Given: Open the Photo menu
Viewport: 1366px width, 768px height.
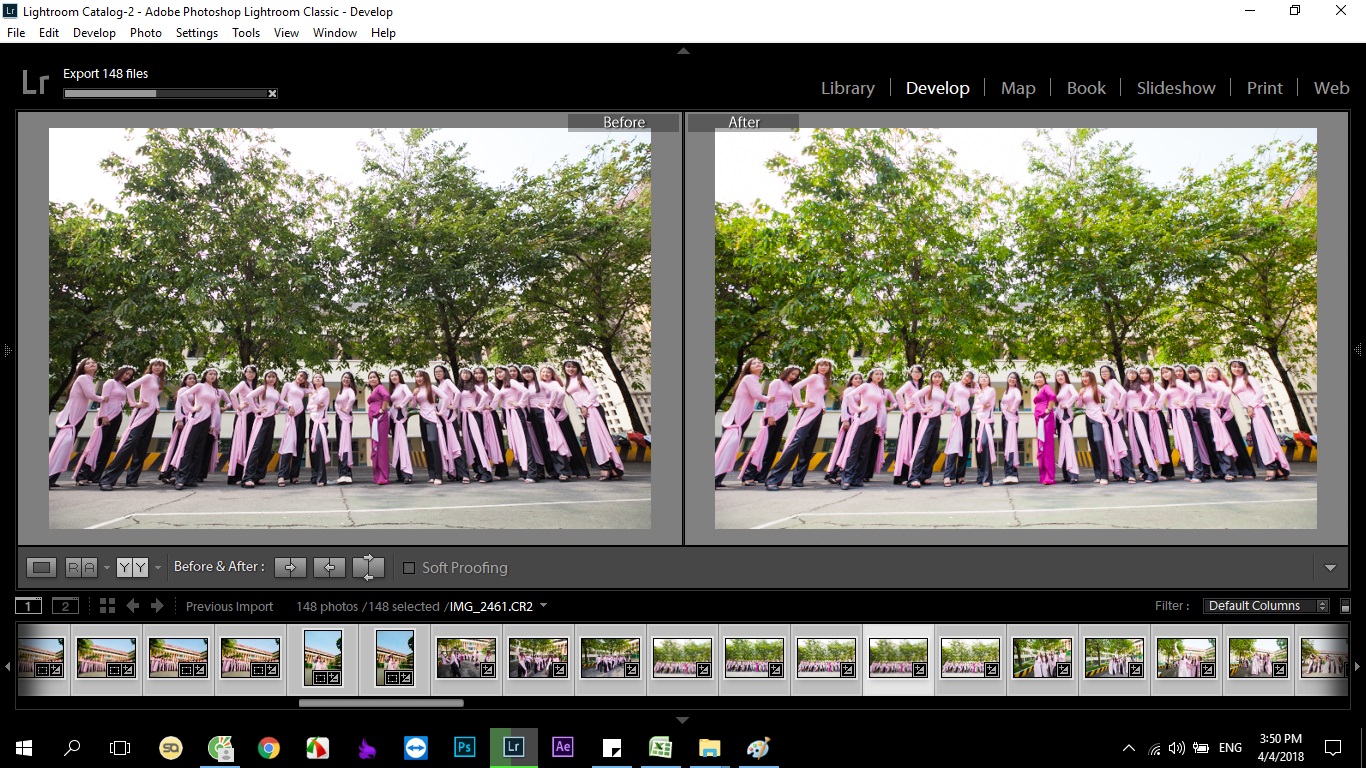Looking at the screenshot, I should [145, 32].
